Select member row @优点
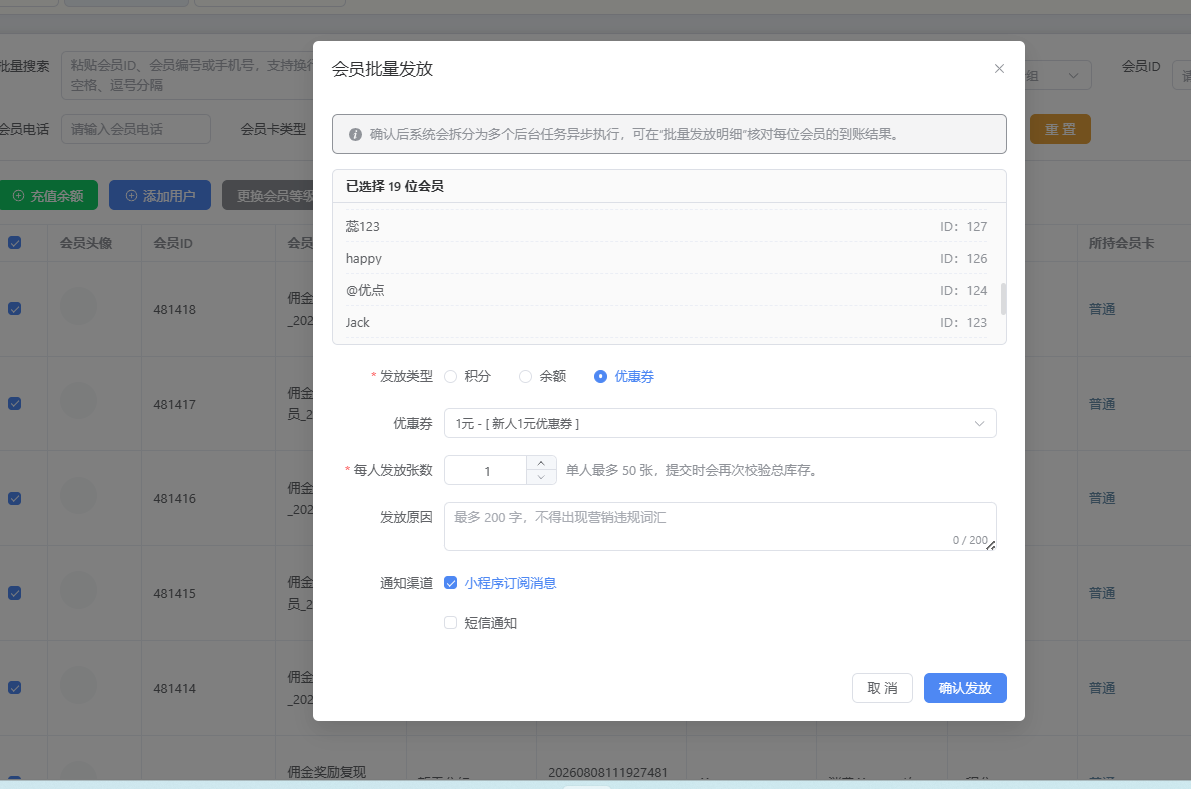 pos(666,290)
